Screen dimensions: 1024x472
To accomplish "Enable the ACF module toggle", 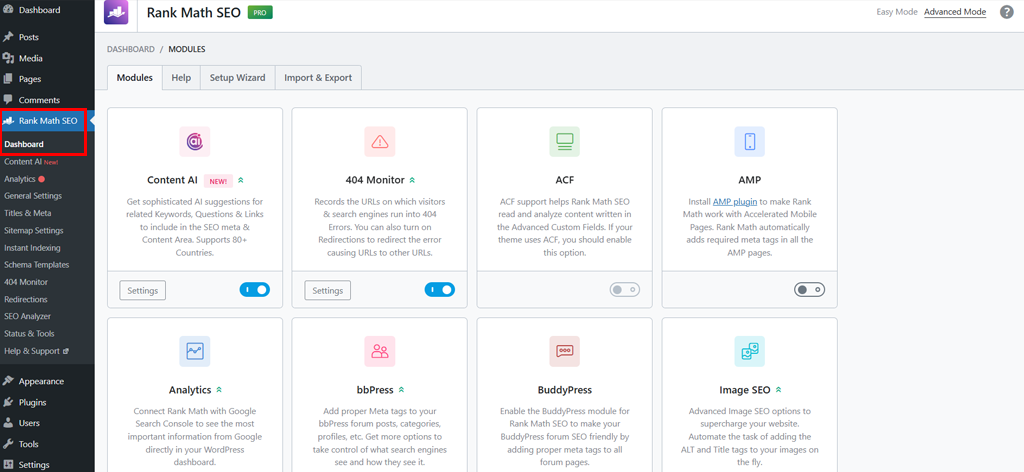I will click(625, 290).
